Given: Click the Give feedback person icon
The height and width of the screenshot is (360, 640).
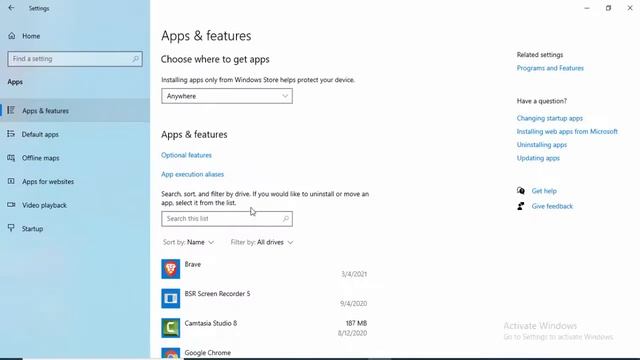Looking at the screenshot, I should point(521,206).
